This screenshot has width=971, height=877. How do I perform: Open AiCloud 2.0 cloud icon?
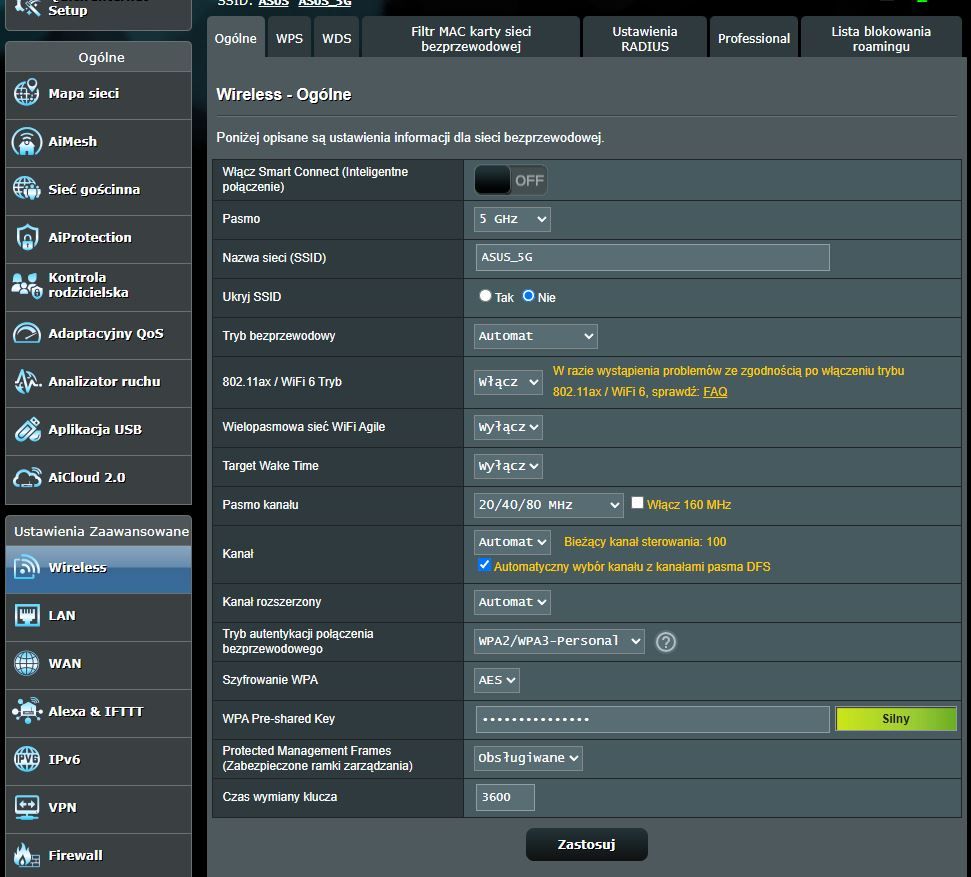27,478
